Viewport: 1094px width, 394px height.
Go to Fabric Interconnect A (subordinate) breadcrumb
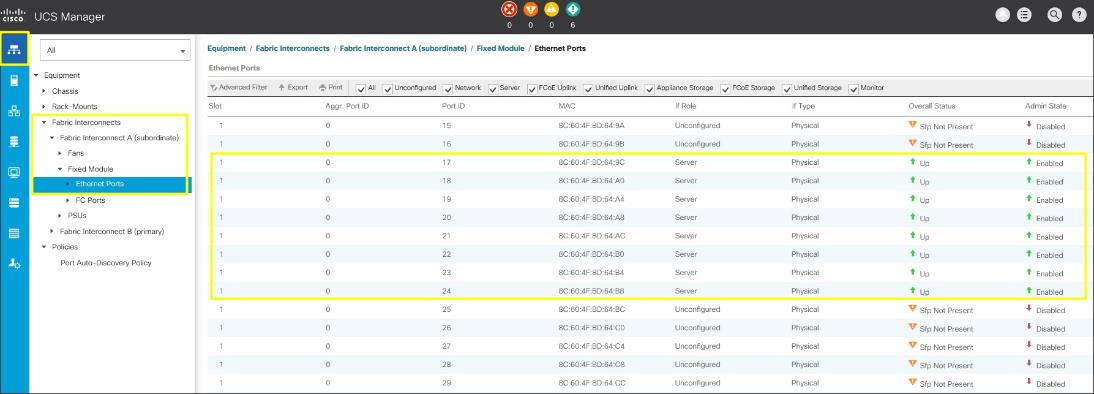pyautogui.click(x=403, y=49)
